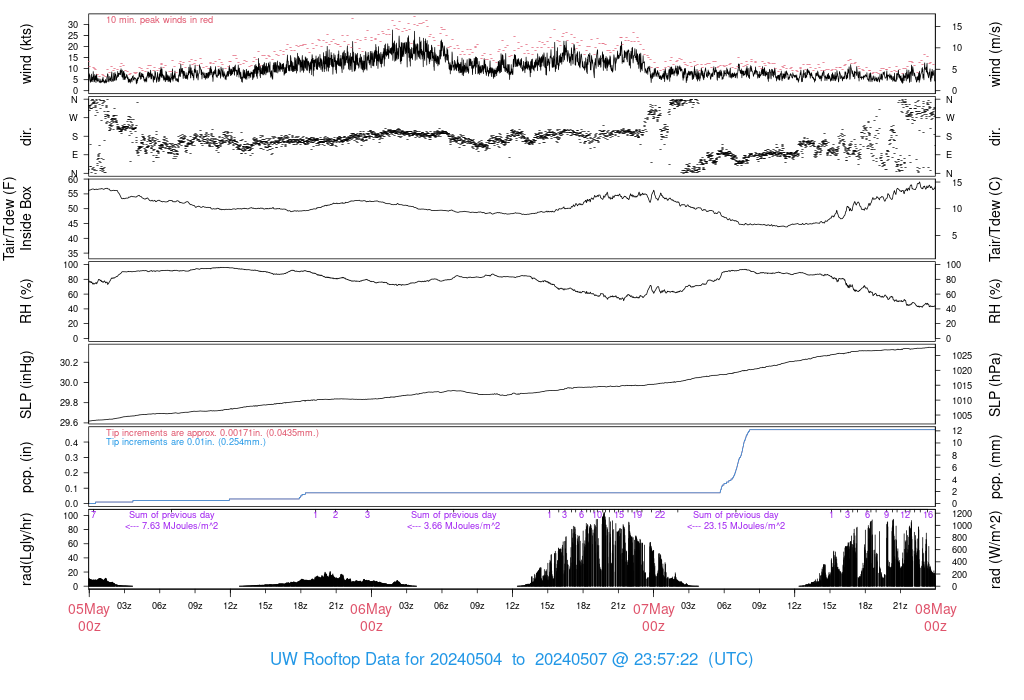Click the '08May 00z' date label
The width and height of the screenshot is (1024, 700).
point(935,618)
